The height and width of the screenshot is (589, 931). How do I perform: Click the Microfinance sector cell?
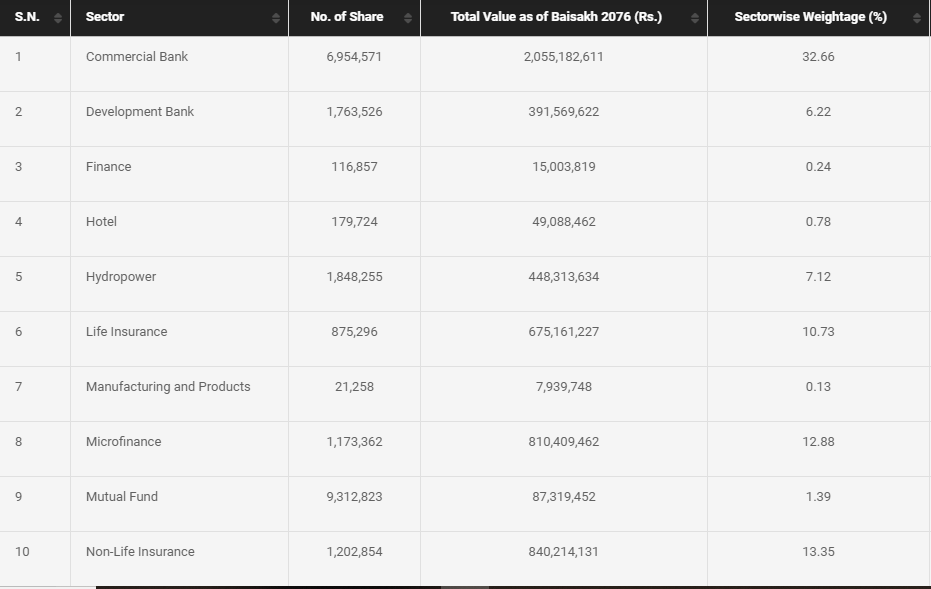coord(179,449)
